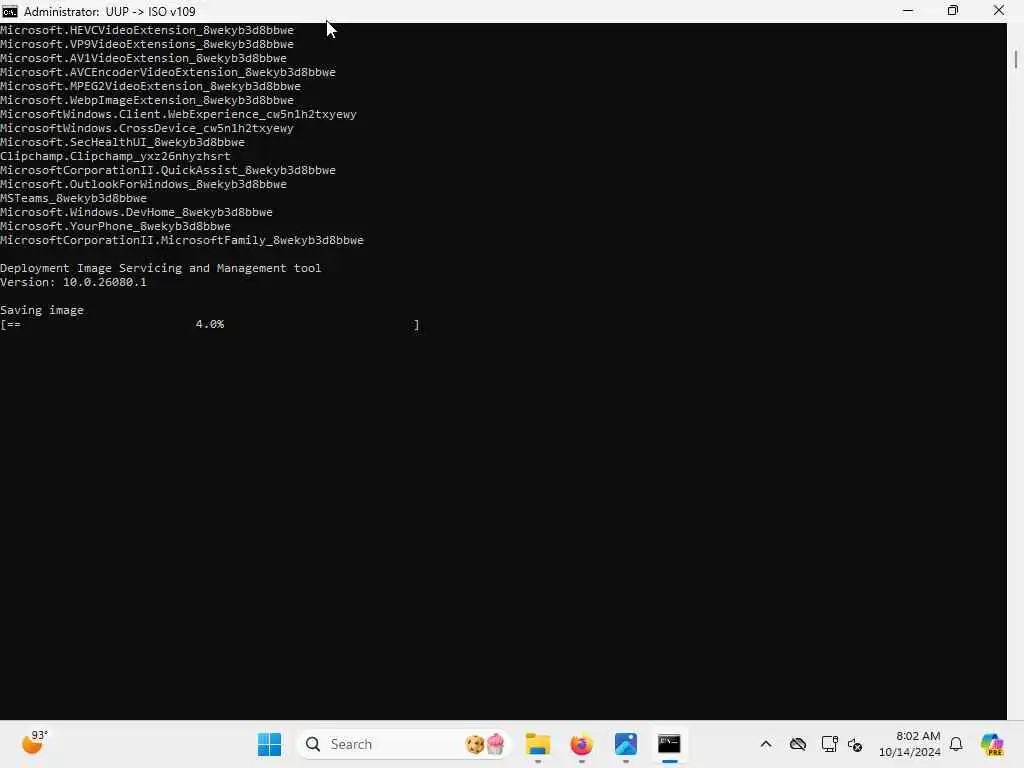Close the UUP -> ISO console window
The width and height of the screenshot is (1024, 768).
click(999, 11)
